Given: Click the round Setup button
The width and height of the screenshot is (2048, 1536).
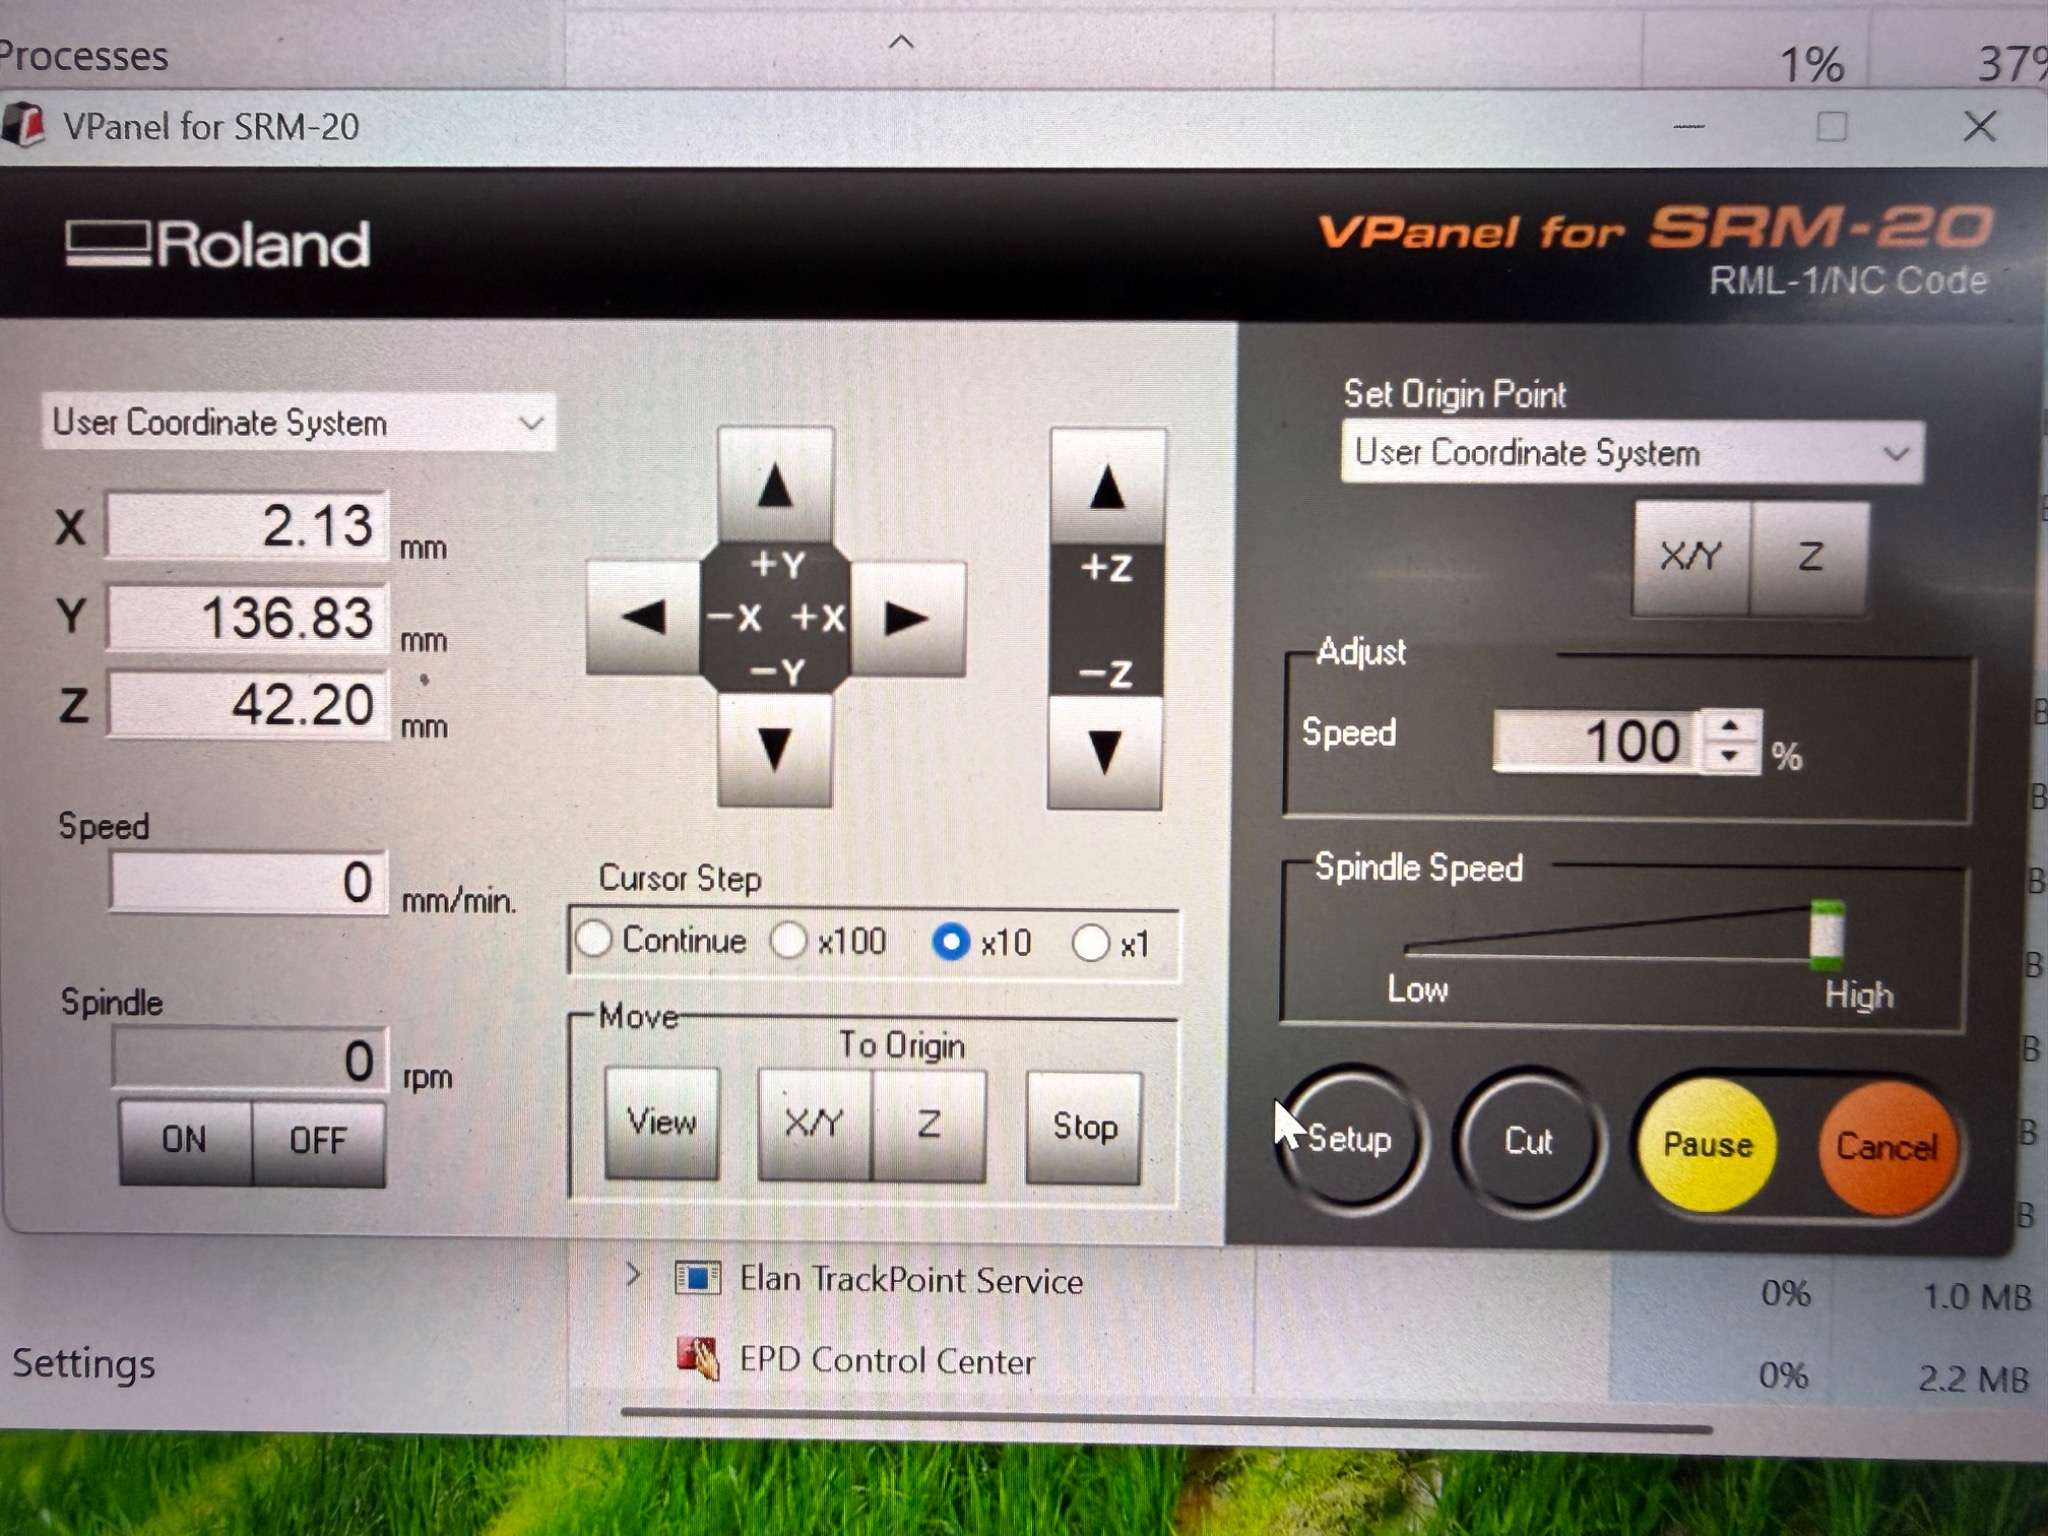Looking at the screenshot, I should pos(1350,1139).
